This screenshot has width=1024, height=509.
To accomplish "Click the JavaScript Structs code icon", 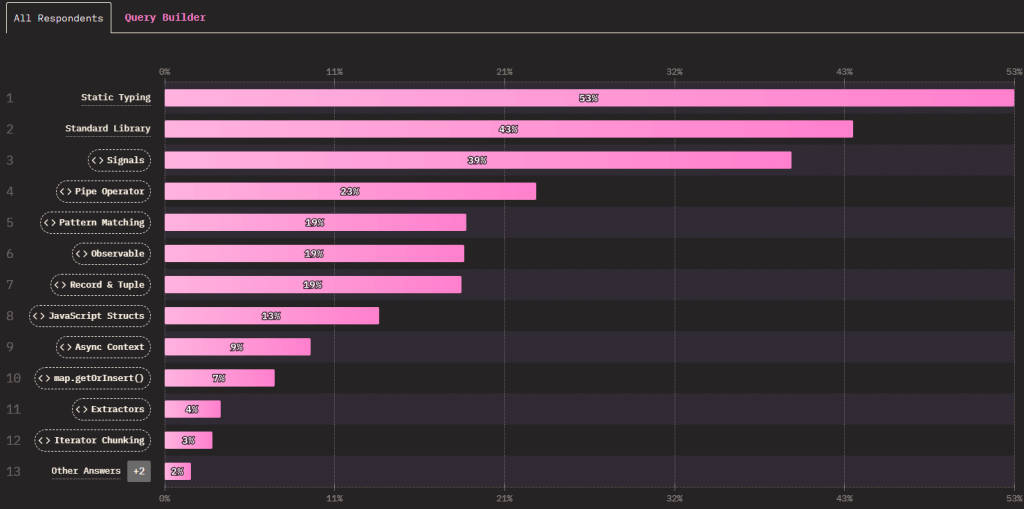I will coord(39,316).
